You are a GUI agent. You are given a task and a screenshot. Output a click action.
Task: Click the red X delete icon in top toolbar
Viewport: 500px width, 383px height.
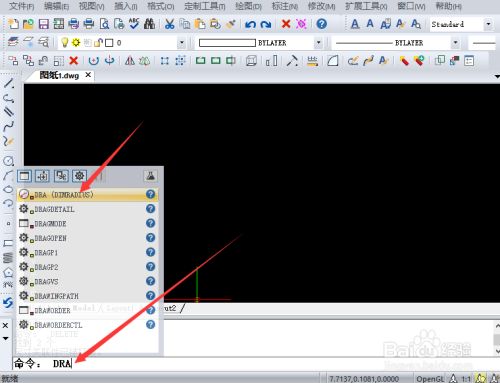pyautogui.click(x=286, y=24)
